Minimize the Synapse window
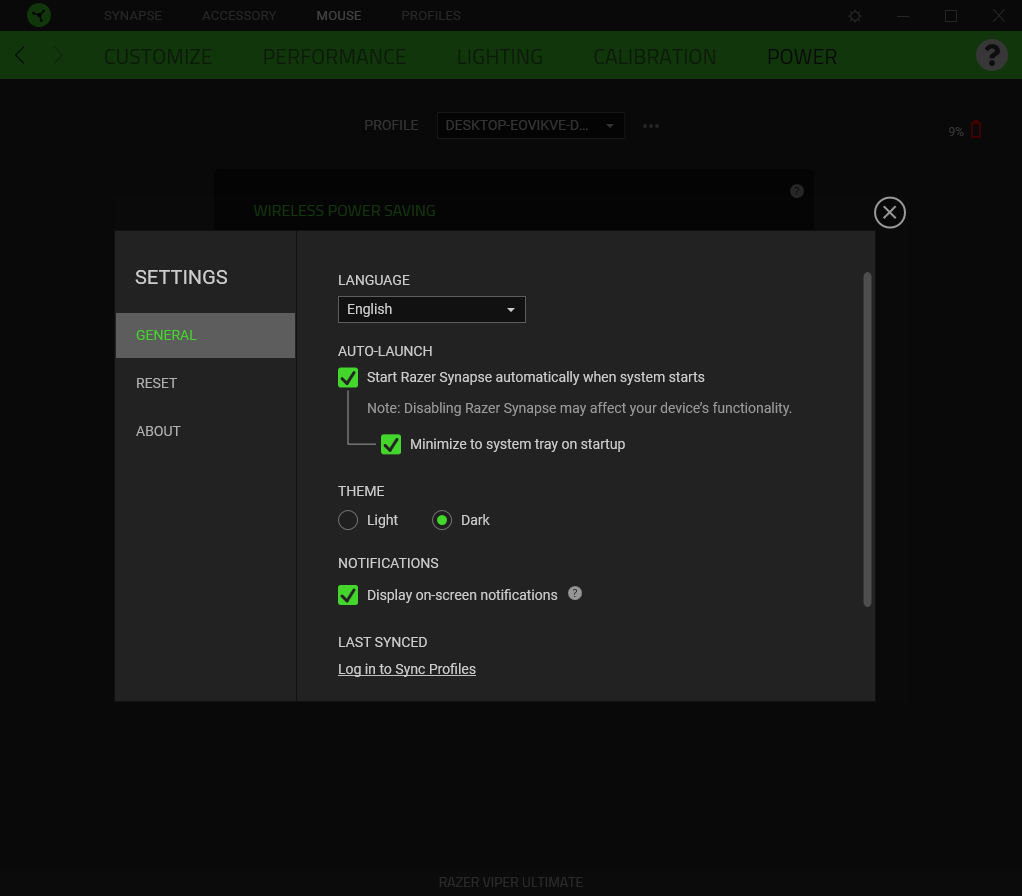The height and width of the screenshot is (896, 1022). [903, 16]
